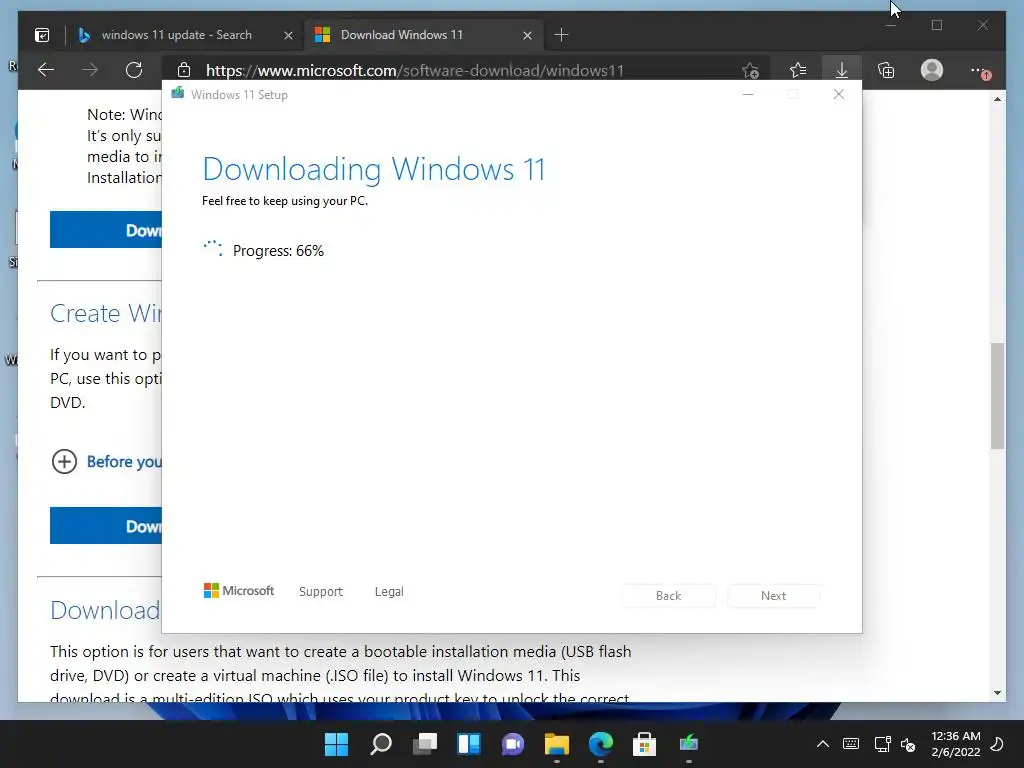Open the Widgets taskbar icon
Screen dimensions: 1024x768
coord(469,744)
